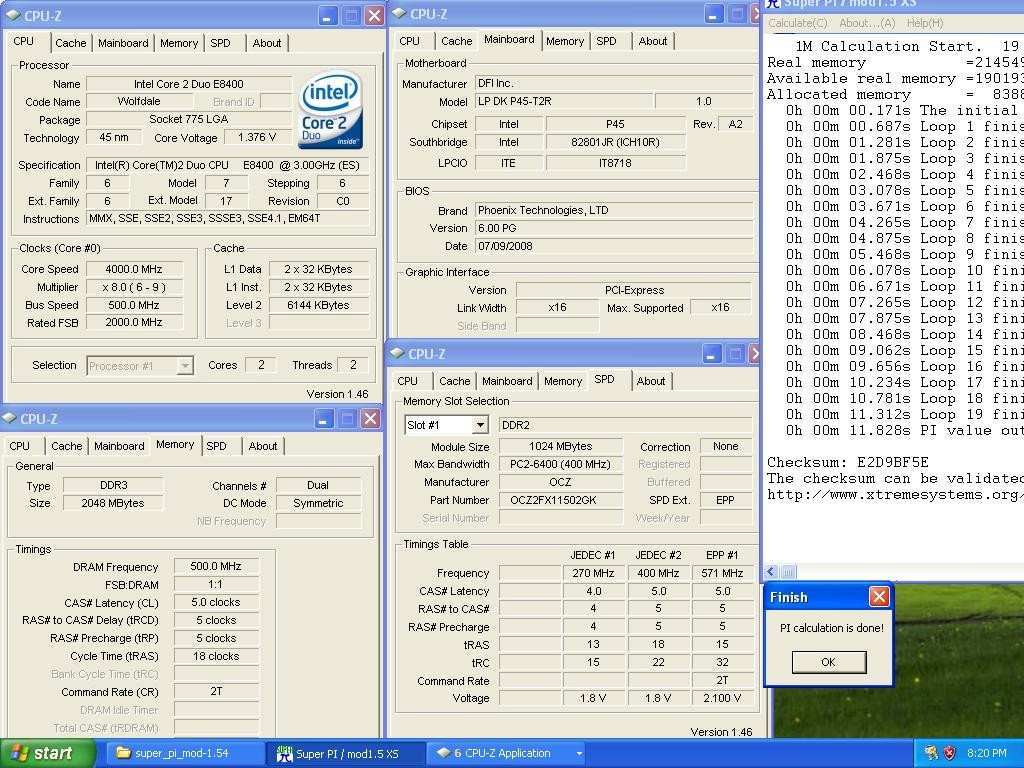Open the Calculate(C) menu in Super PI
The height and width of the screenshot is (768, 1024).
tap(797, 24)
